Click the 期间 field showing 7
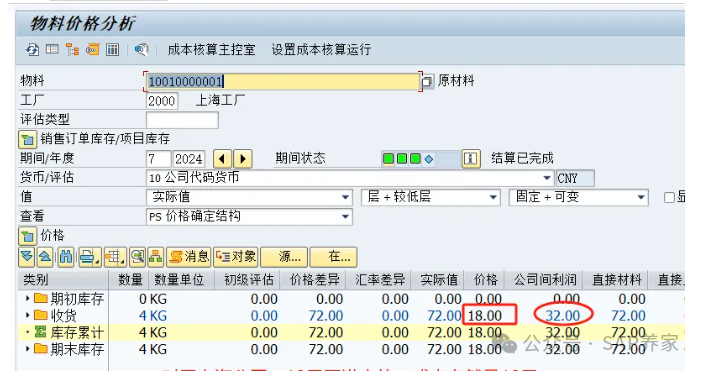 point(158,159)
